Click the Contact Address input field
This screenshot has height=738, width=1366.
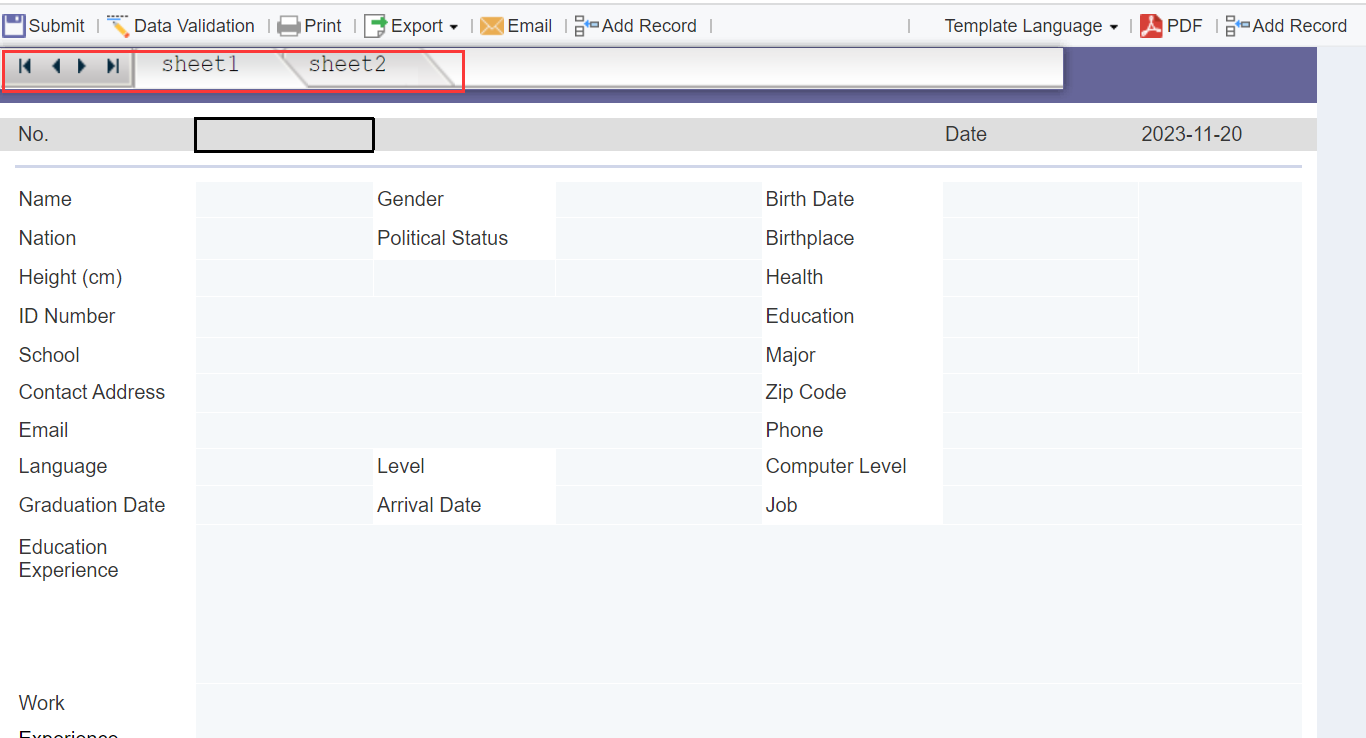479,393
